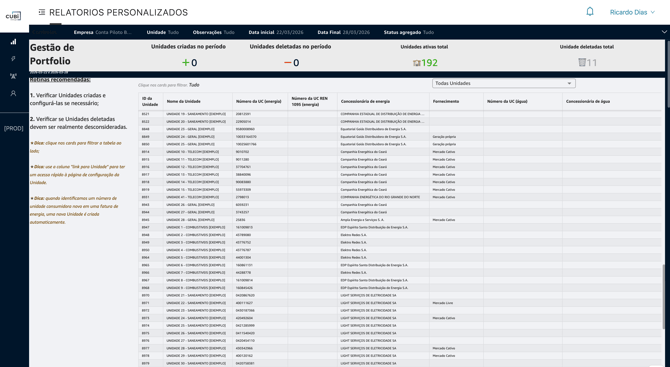670x367 pixels.
Task: Click the building icon next to 192
Action: [417, 63]
